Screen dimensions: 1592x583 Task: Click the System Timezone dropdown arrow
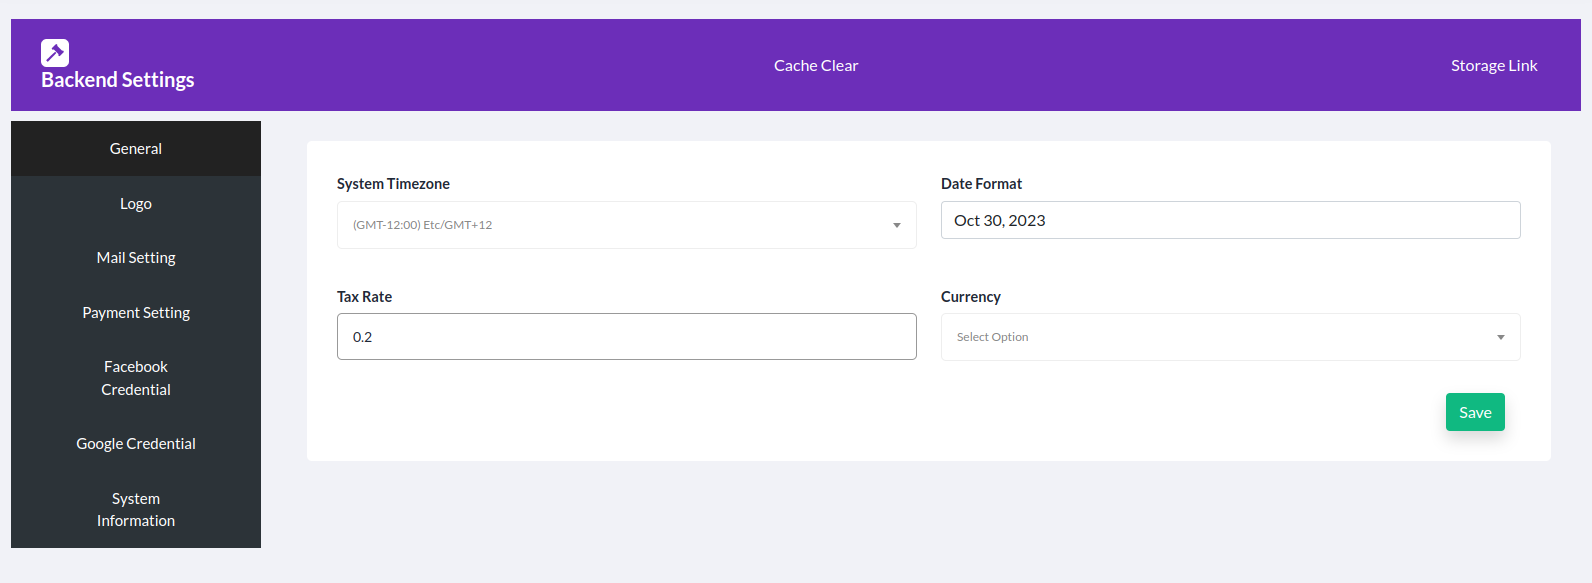coord(897,225)
